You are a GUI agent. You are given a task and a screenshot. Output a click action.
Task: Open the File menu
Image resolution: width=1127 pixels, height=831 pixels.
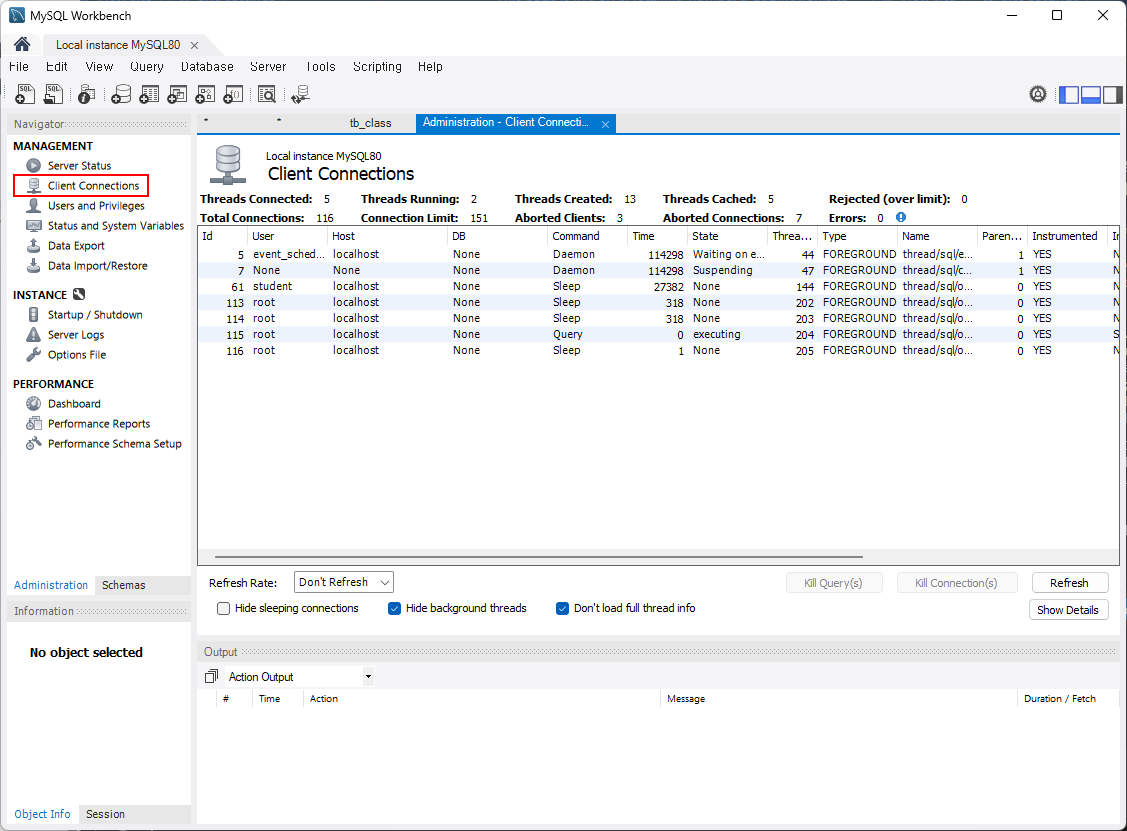[19, 67]
